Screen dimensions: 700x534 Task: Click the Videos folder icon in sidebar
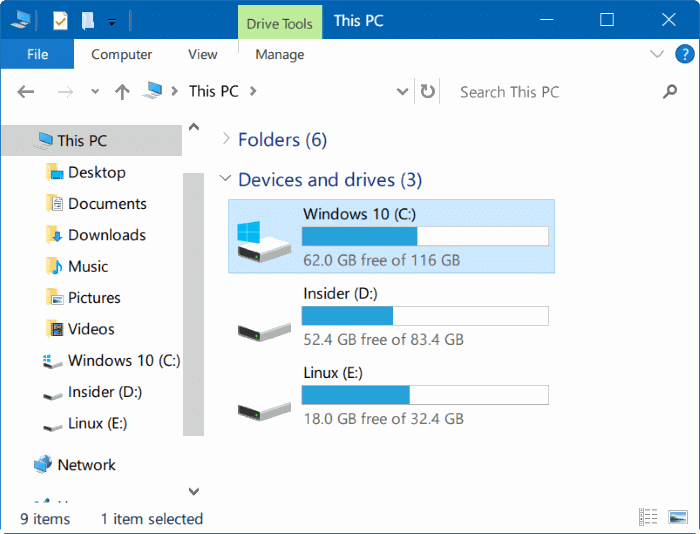[55, 329]
